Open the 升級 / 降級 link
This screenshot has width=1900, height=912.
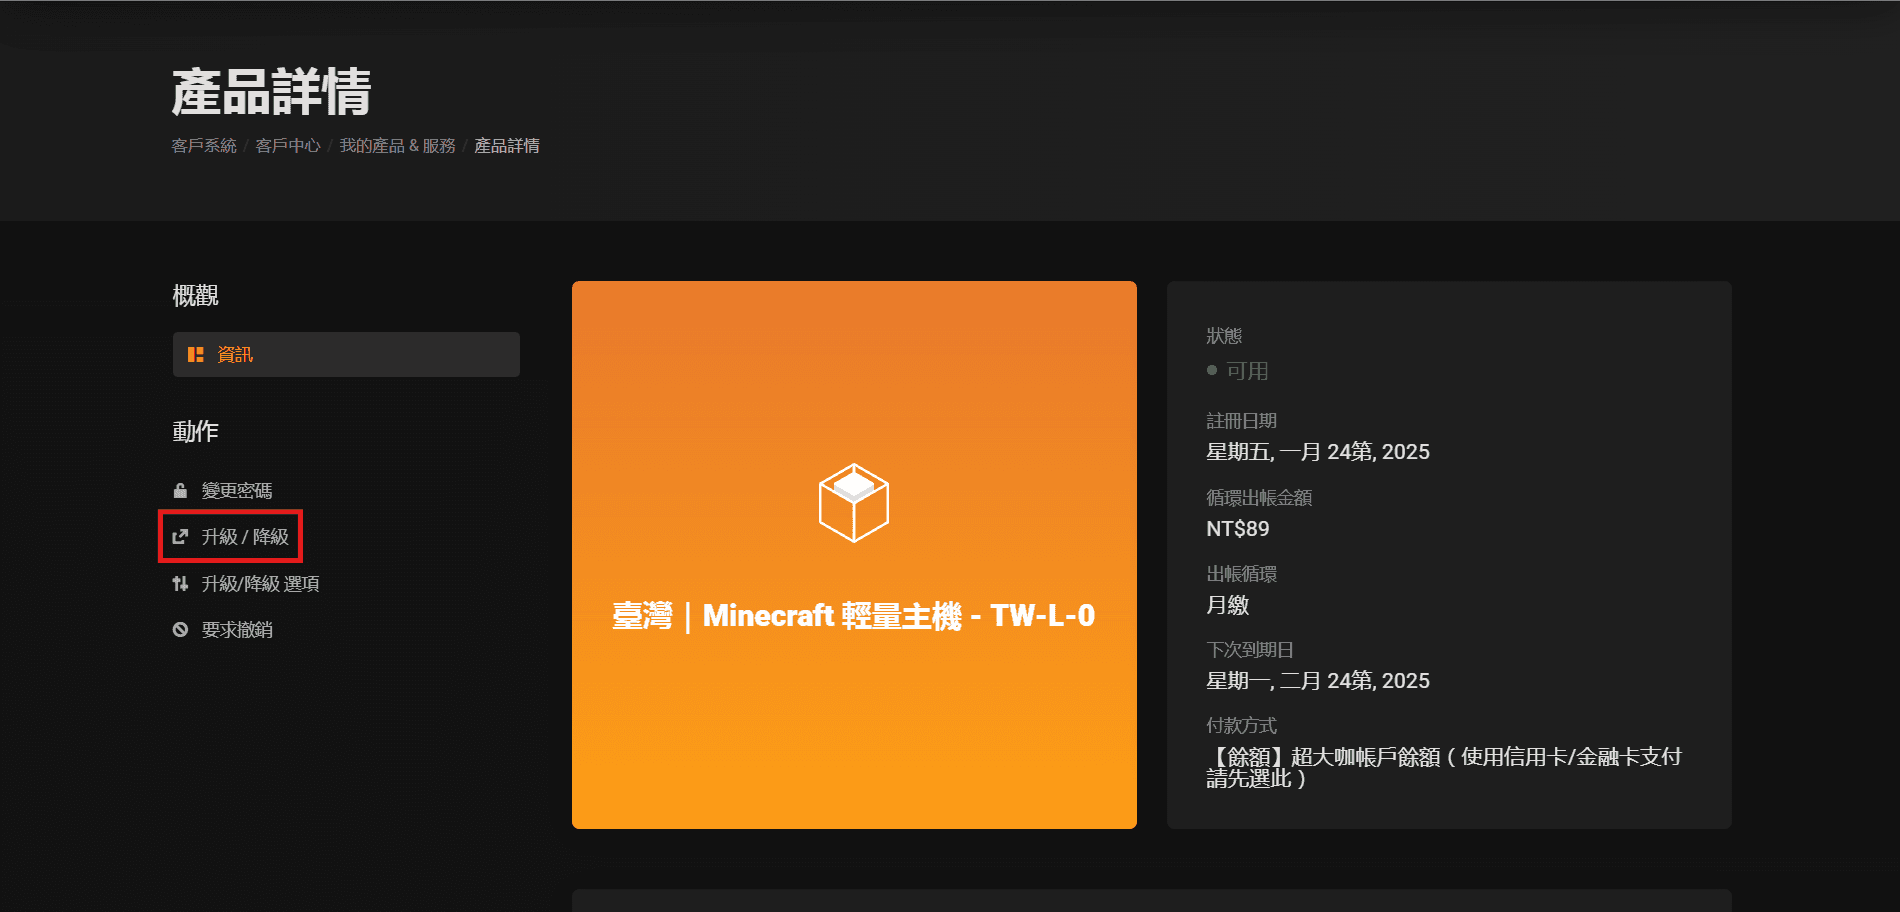(245, 537)
